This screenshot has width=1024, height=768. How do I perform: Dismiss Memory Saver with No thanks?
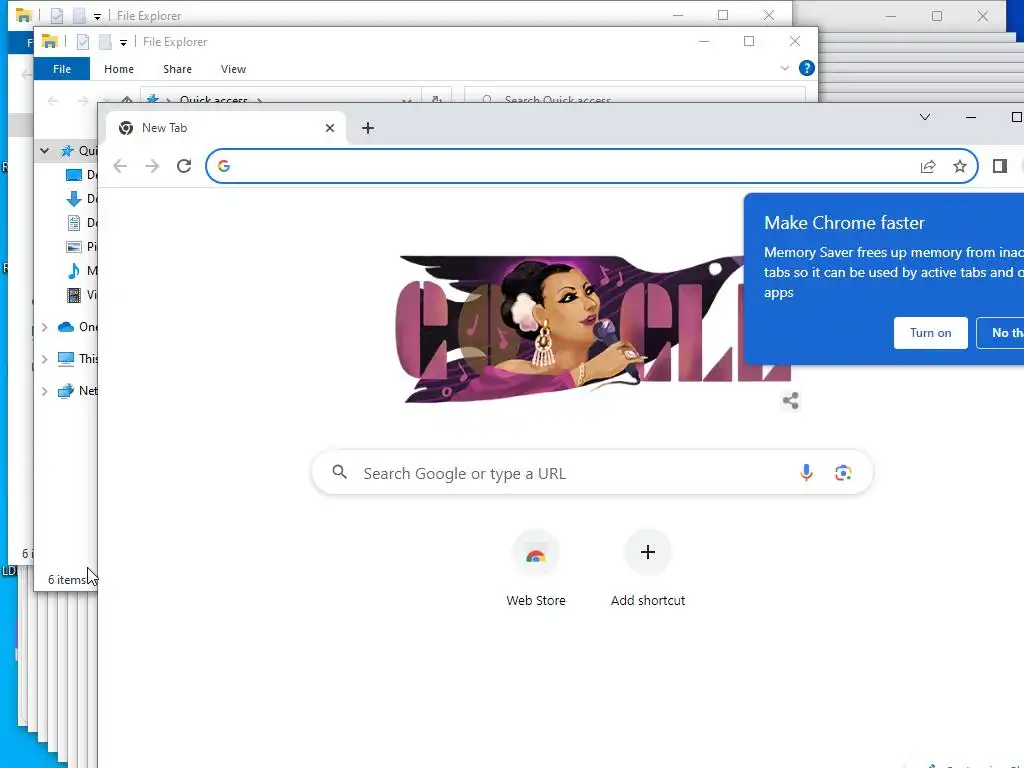[1000, 333]
